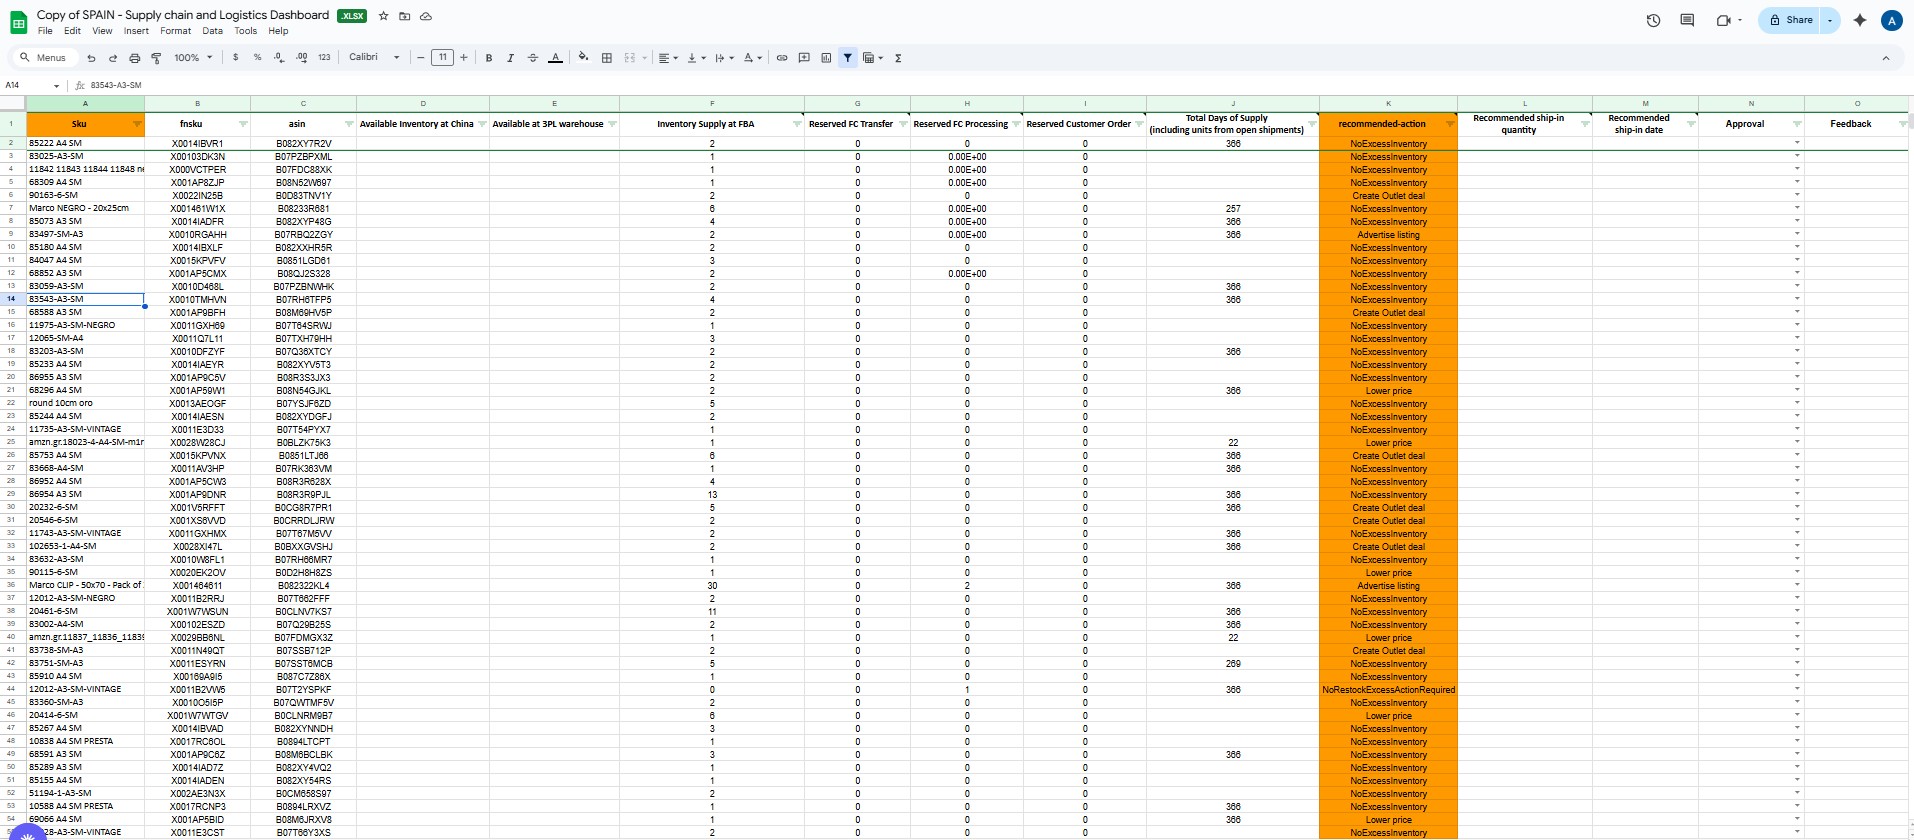1914x840 pixels.
Task: Insert a chart using toolbar icon
Action: click(826, 58)
